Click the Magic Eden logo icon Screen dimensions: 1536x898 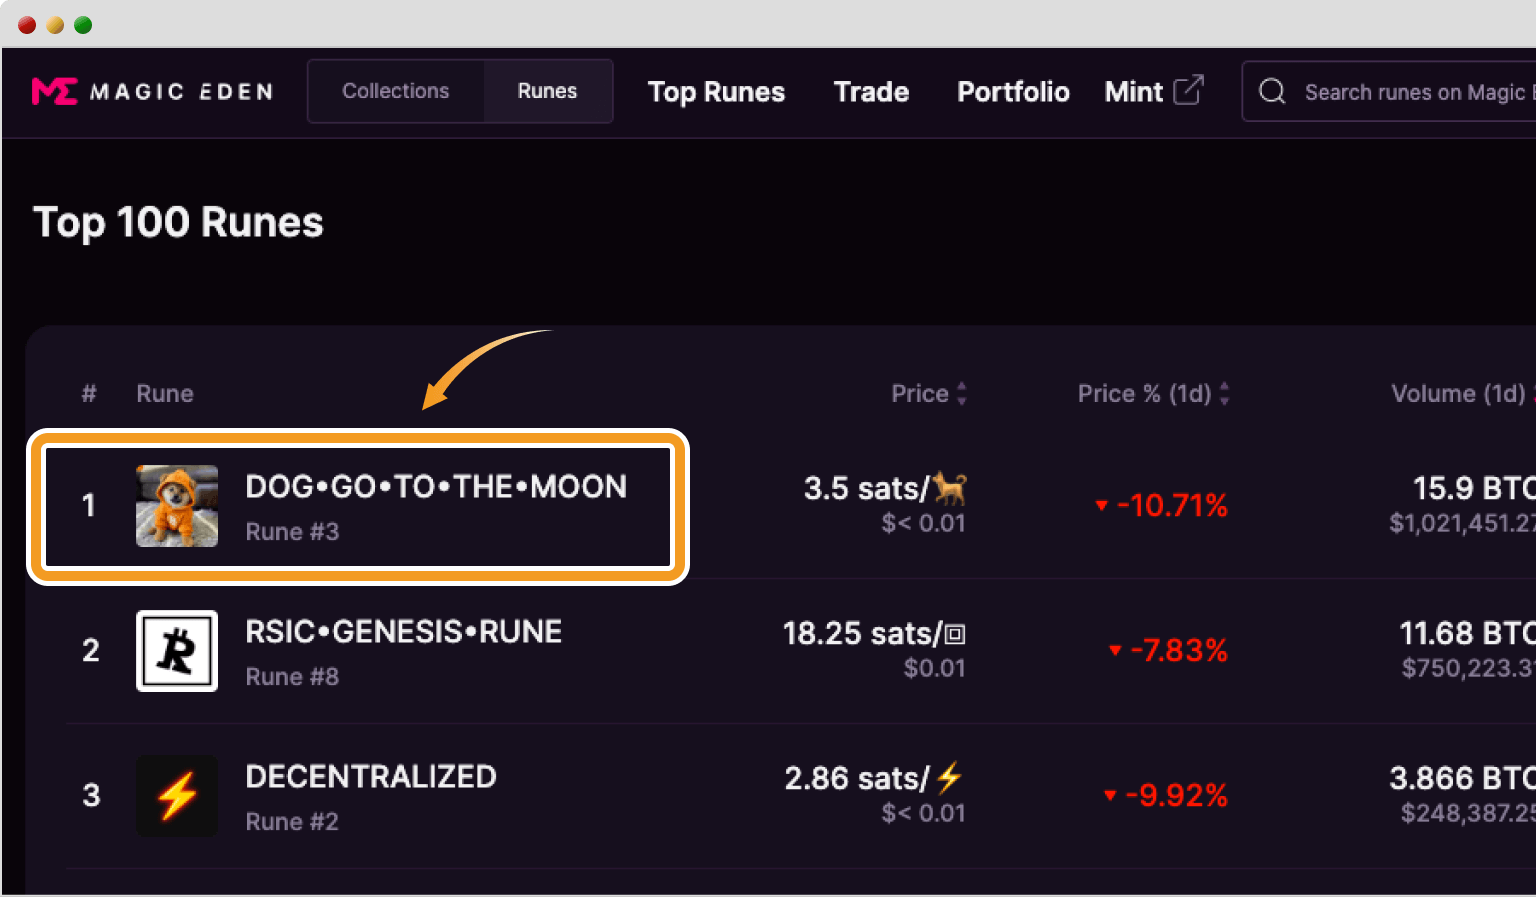tap(54, 92)
